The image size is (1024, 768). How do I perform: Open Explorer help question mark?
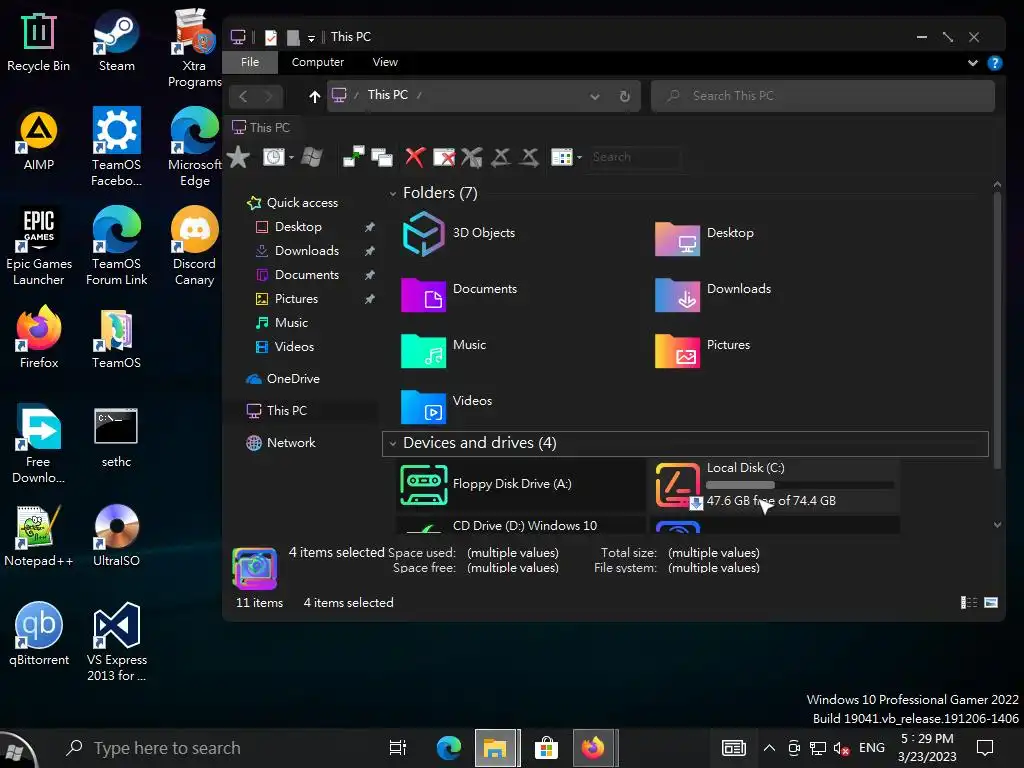995,63
